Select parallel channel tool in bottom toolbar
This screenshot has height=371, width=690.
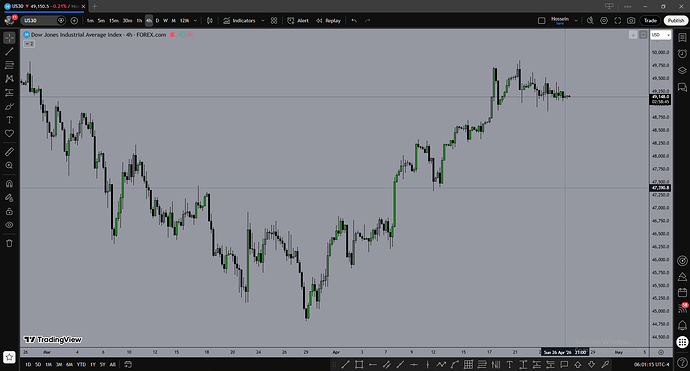click(386, 364)
